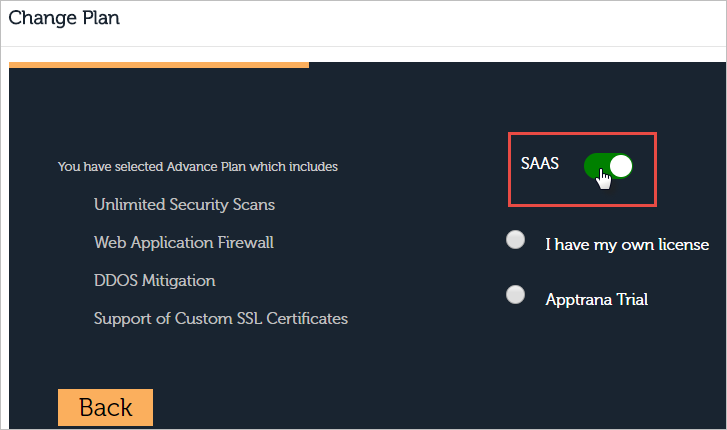Select the 'I have my own license' radio button
Screen dimensions: 727x430
point(515,240)
